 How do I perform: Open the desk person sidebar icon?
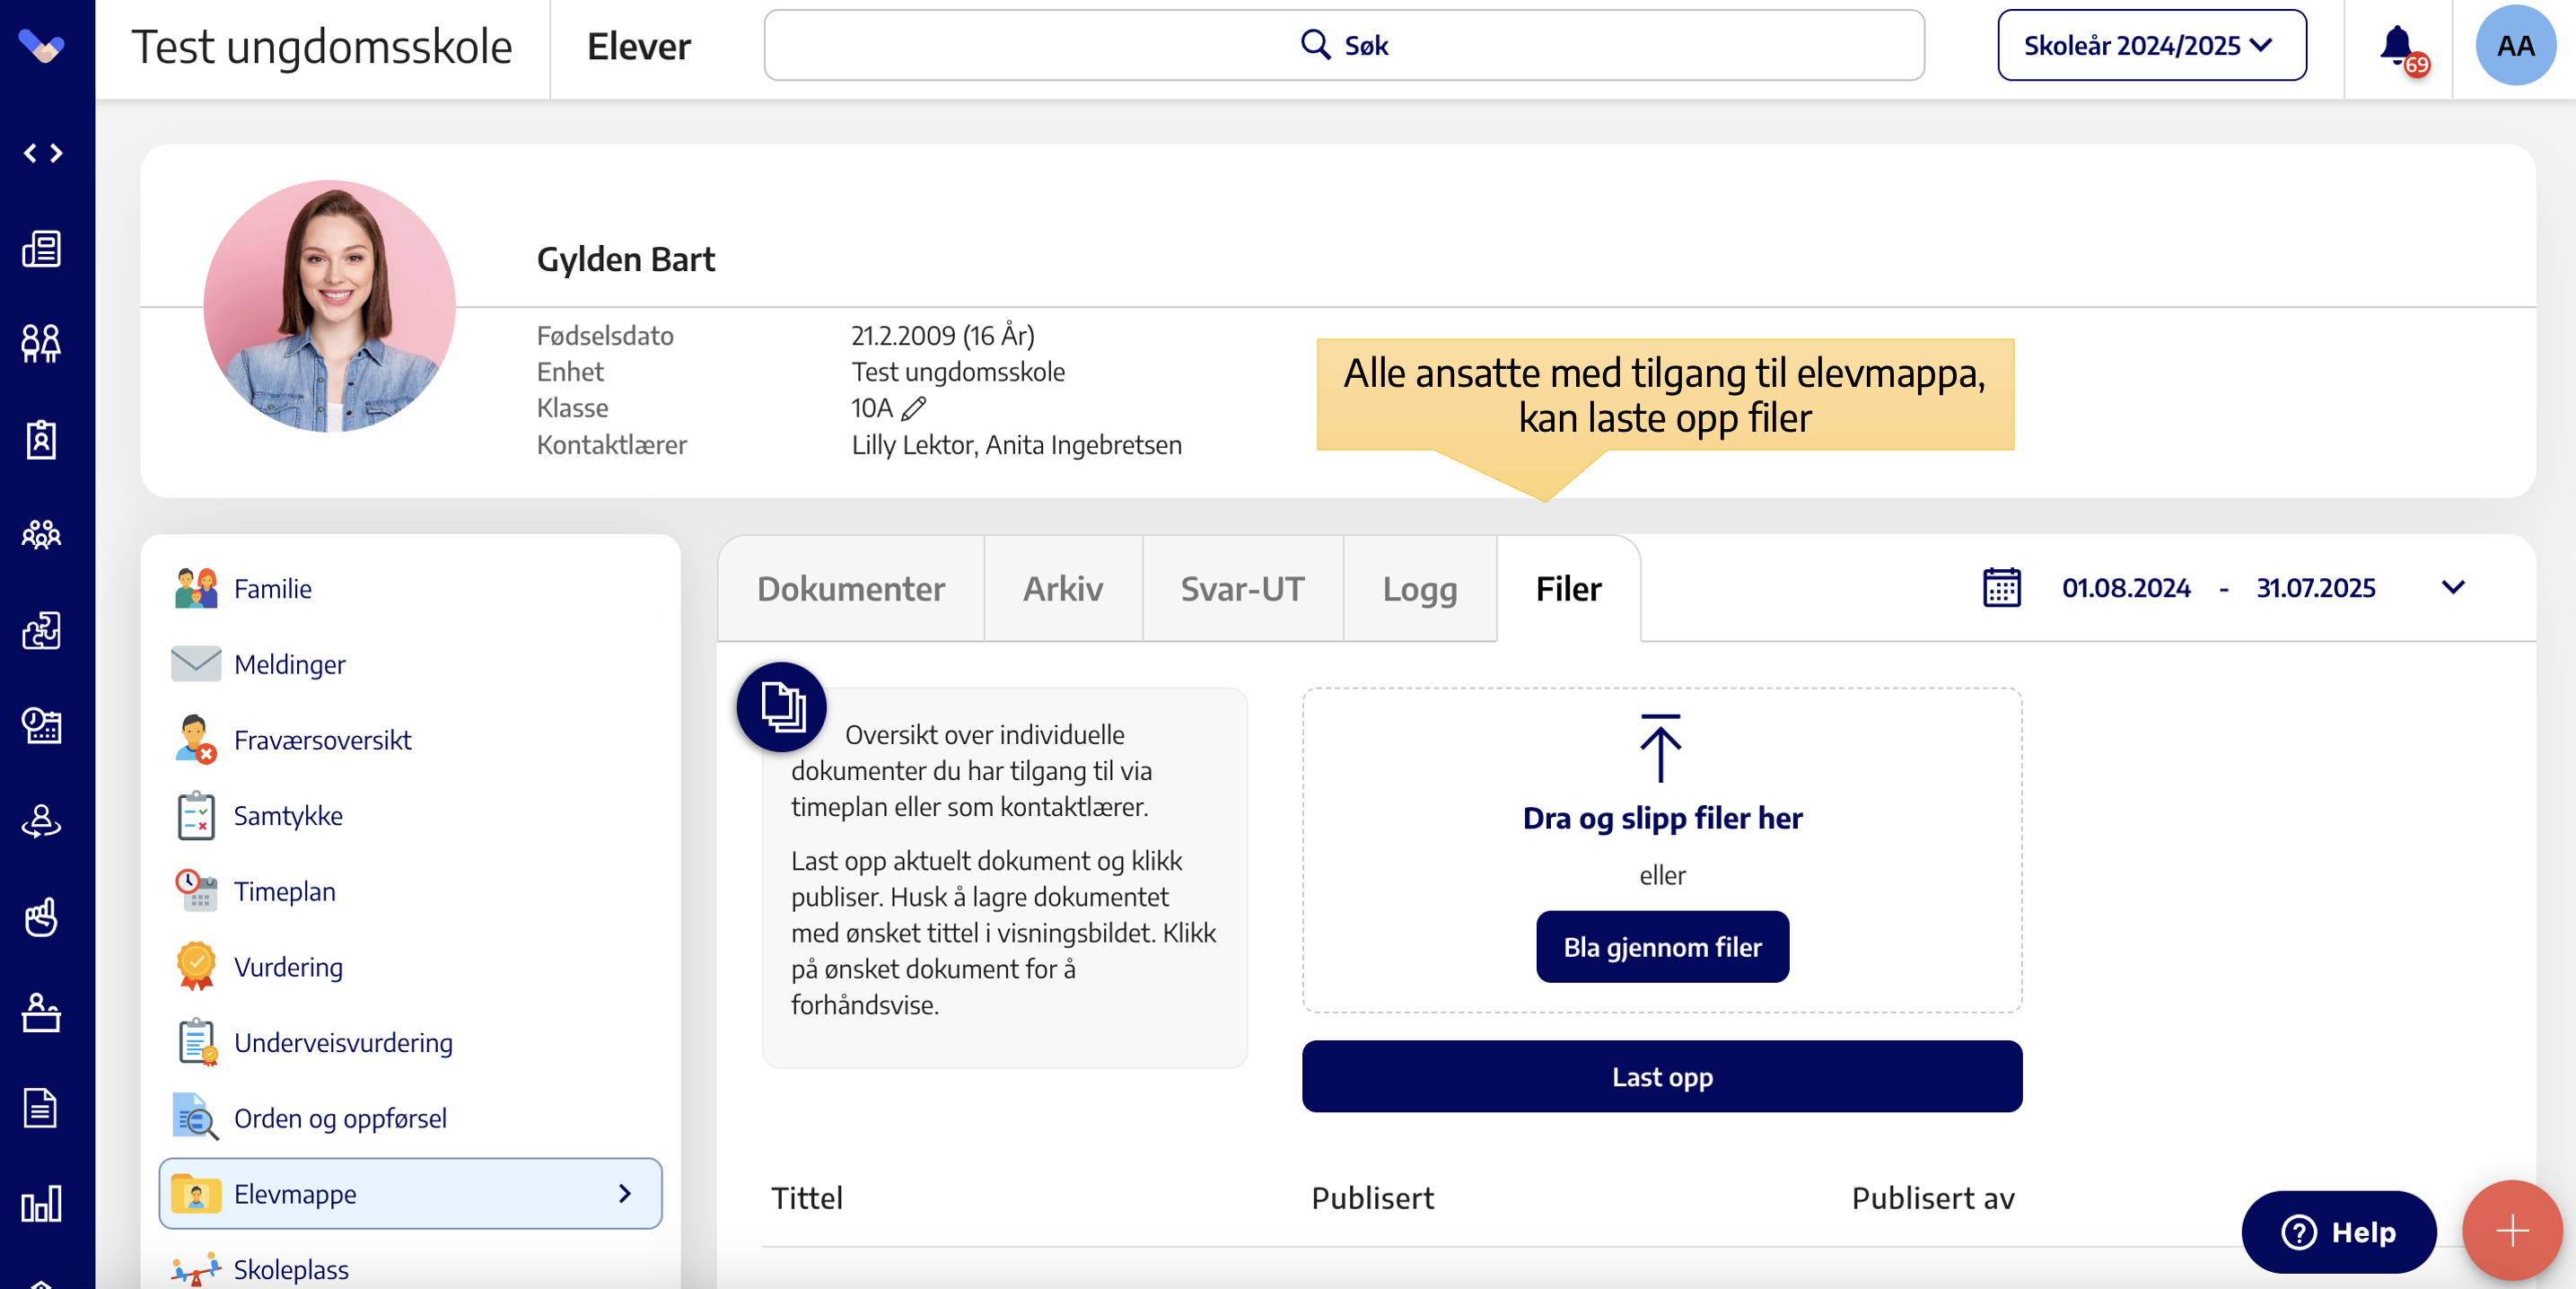(x=42, y=1012)
